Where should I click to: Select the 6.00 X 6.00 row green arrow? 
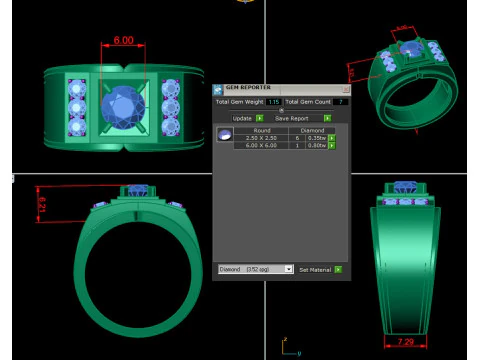332,146
